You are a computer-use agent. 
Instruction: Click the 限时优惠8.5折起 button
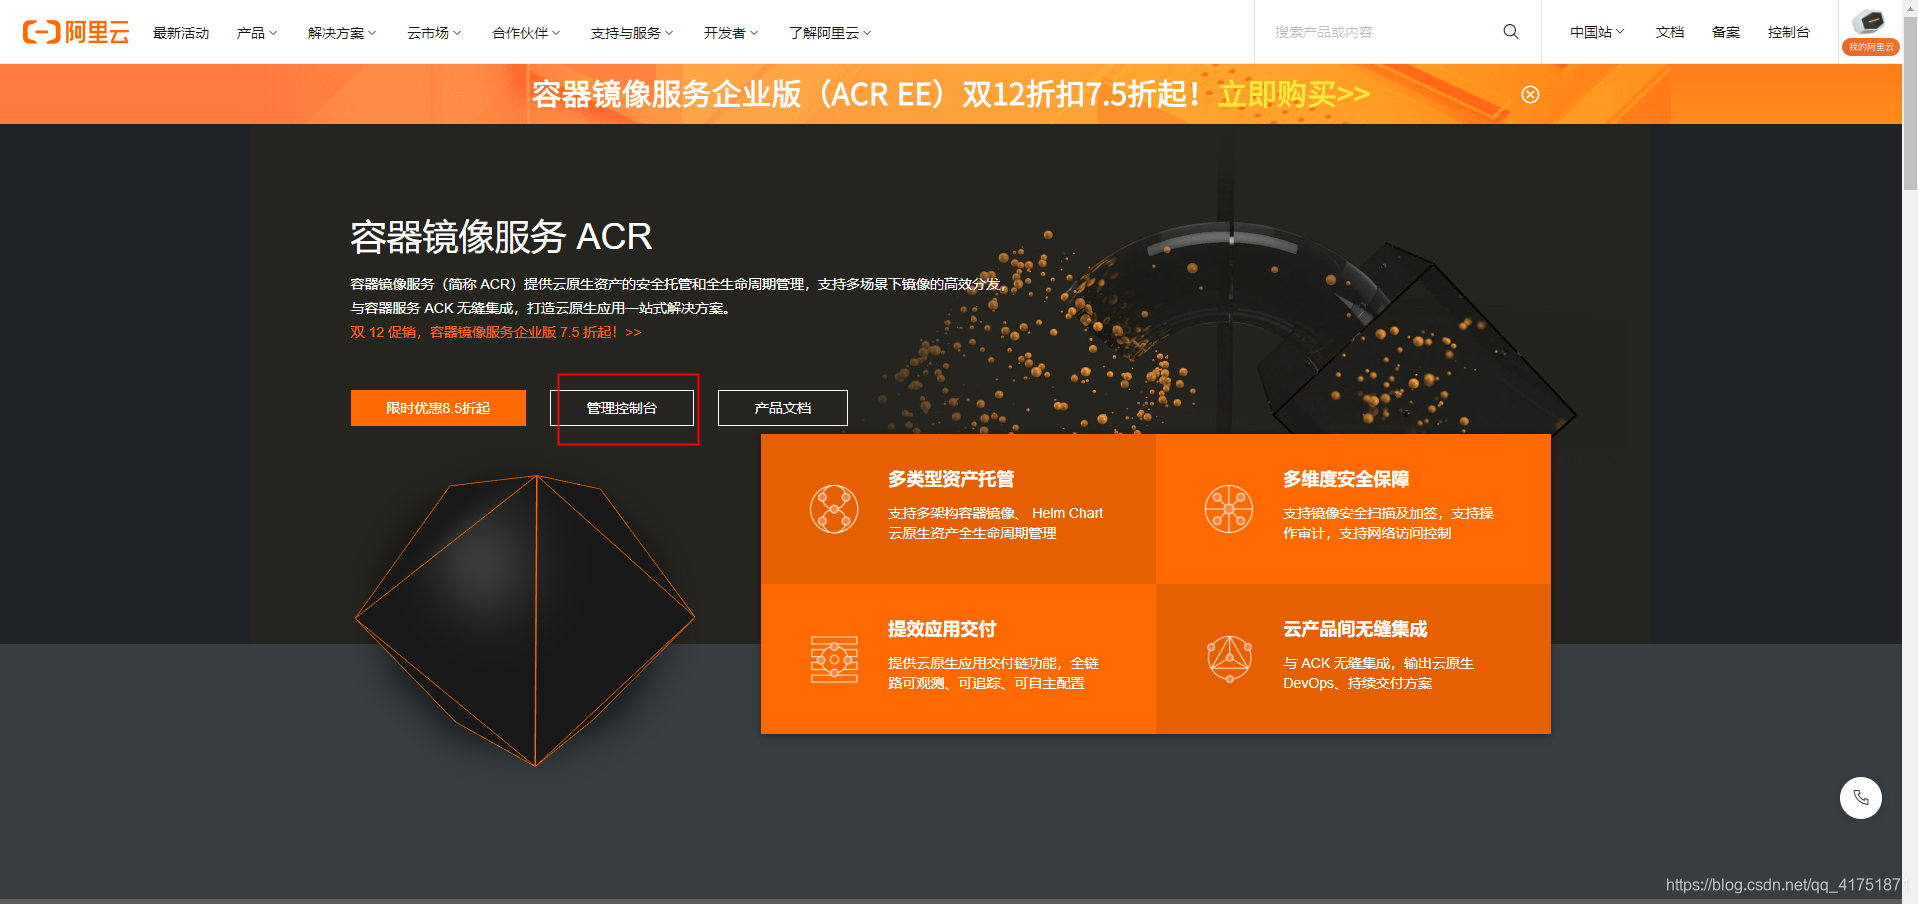pyautogui.click(x=438, y=408)
